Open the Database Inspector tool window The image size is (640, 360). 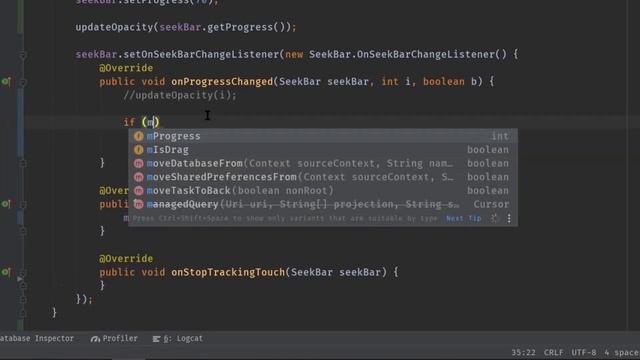(37, 338)
